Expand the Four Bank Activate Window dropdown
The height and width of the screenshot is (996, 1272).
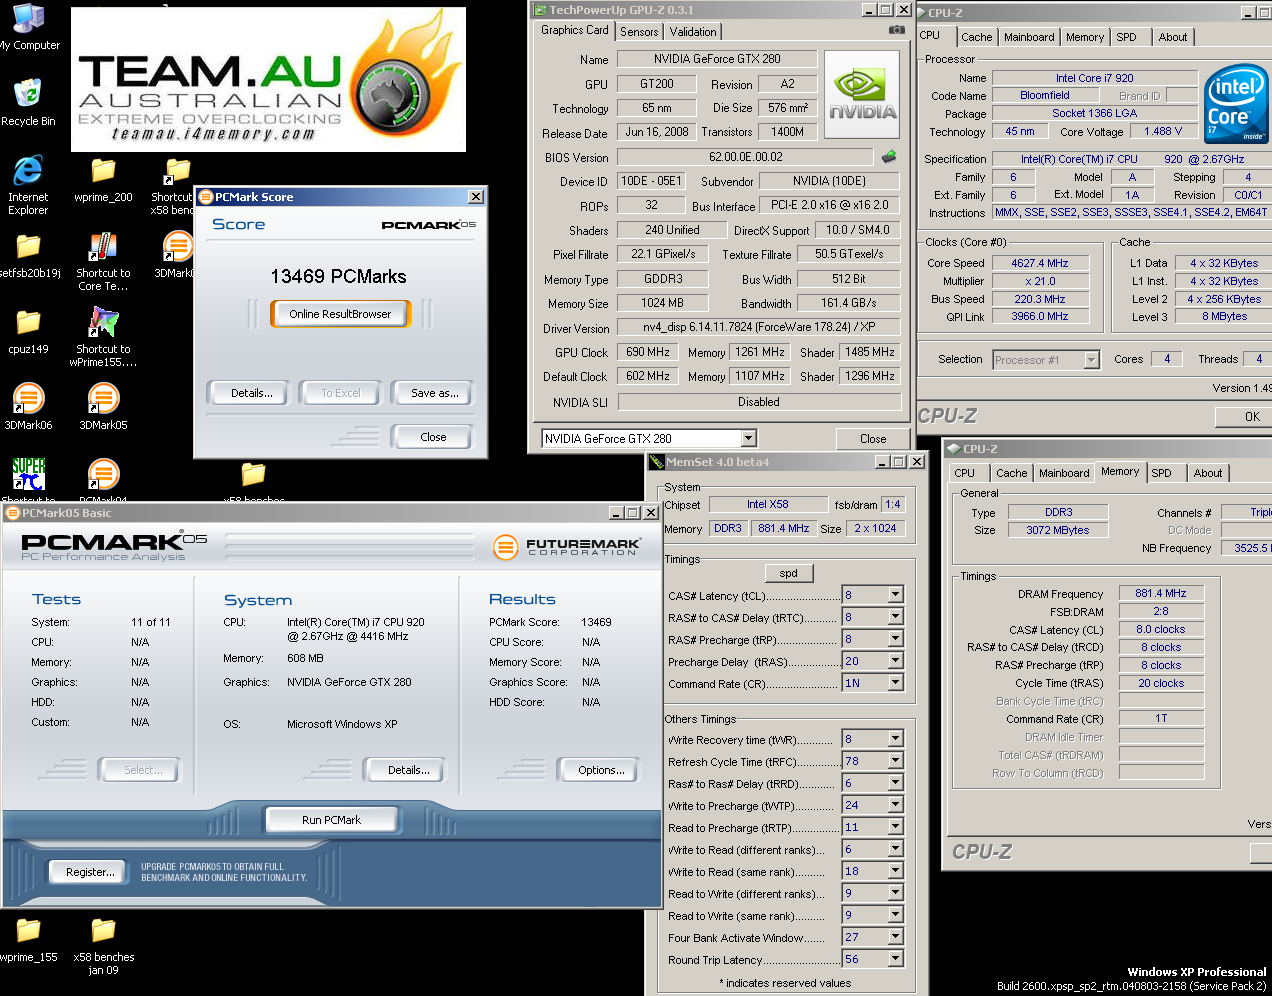point(895,937)
